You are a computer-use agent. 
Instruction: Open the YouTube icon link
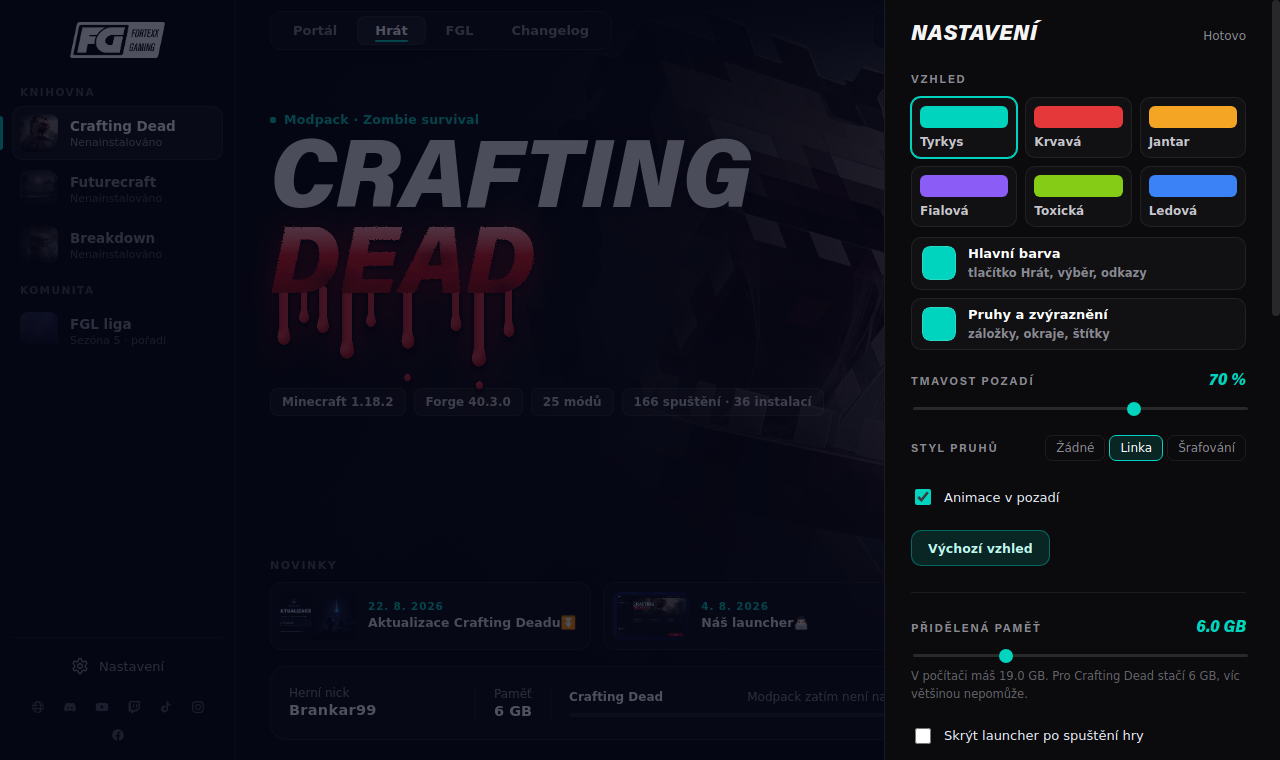coord(102,707)
